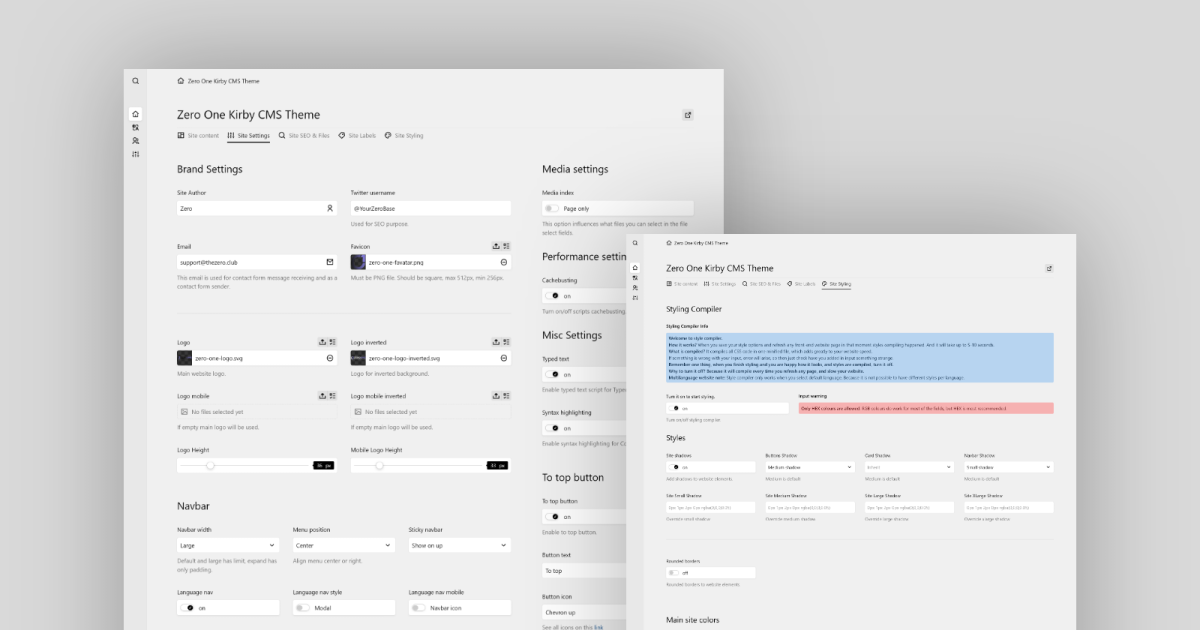The image size is (1200, 630).
Task: Toggle Cachebusting off
Action: 552,295
